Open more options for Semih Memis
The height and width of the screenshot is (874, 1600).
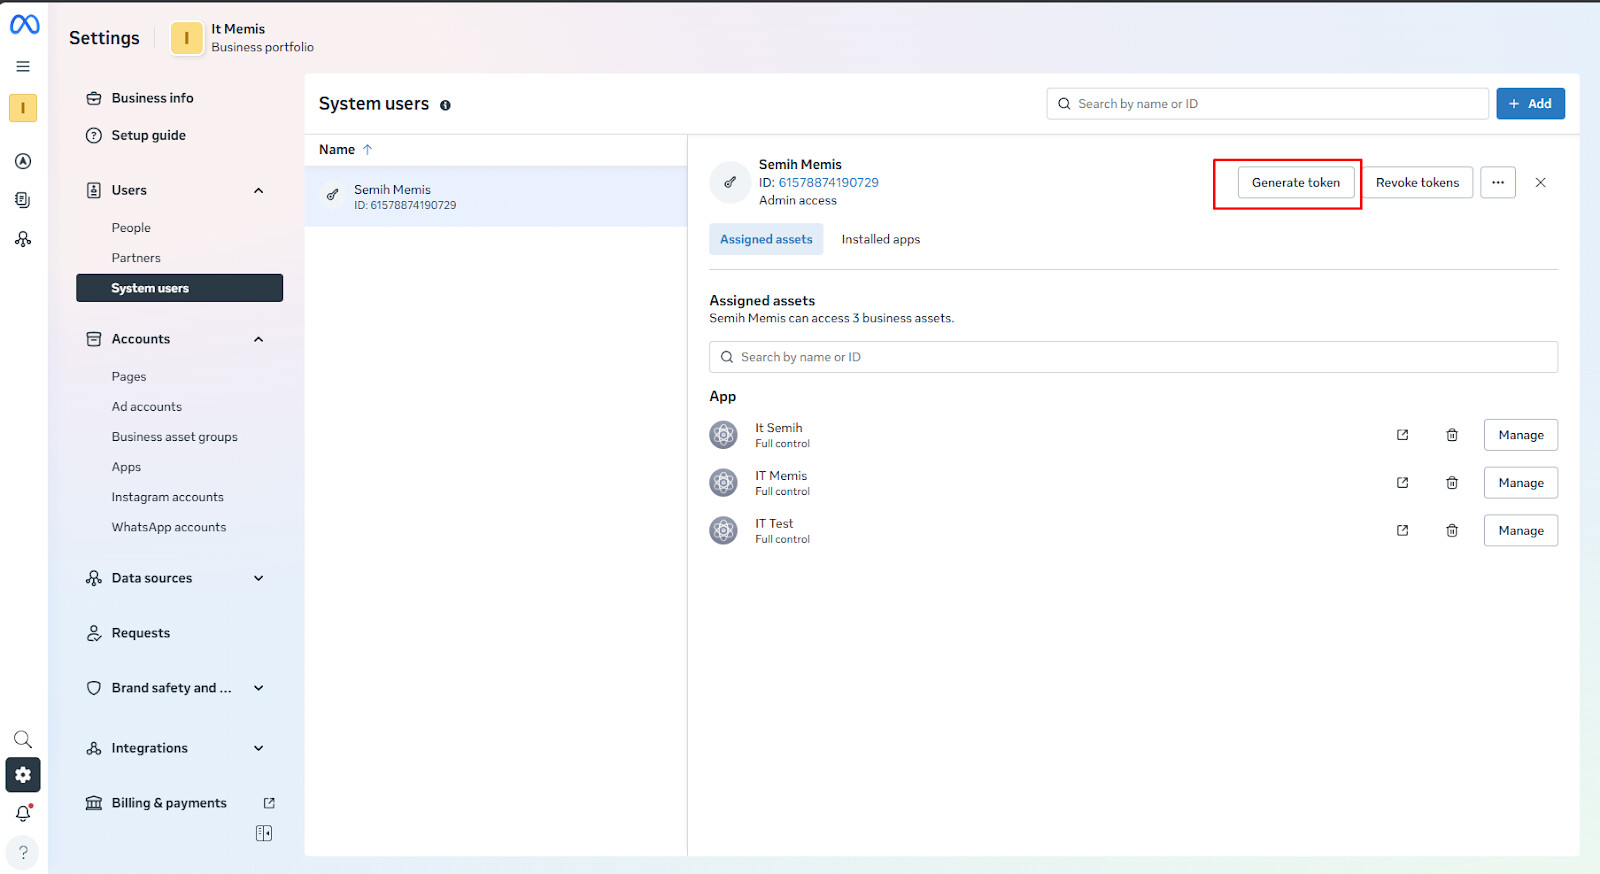[1498, 183]
